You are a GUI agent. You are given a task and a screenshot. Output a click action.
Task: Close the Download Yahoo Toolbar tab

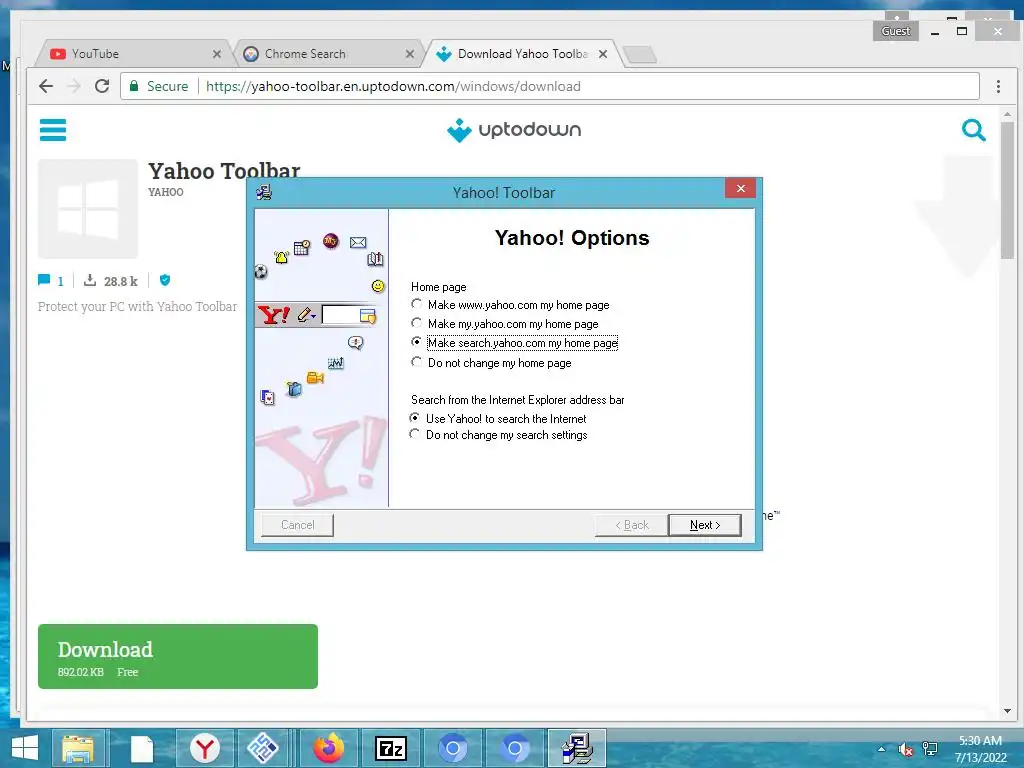pos(603,54)
